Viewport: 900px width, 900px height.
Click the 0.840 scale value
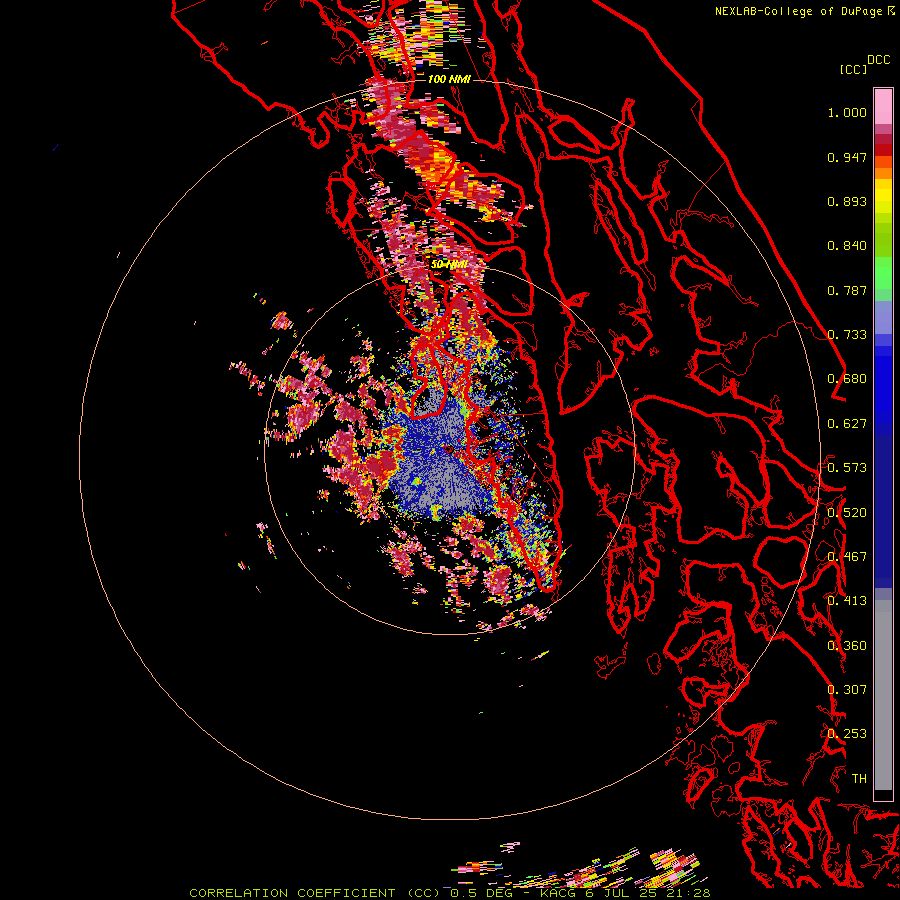(x=847, y=246)
